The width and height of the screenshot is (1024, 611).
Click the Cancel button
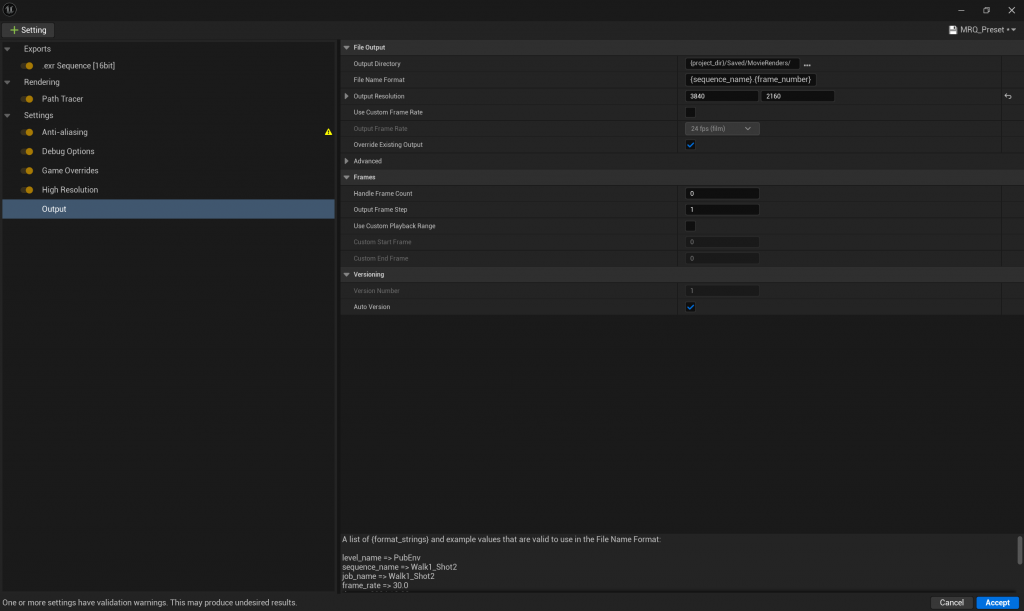click(x=952, y=603)
